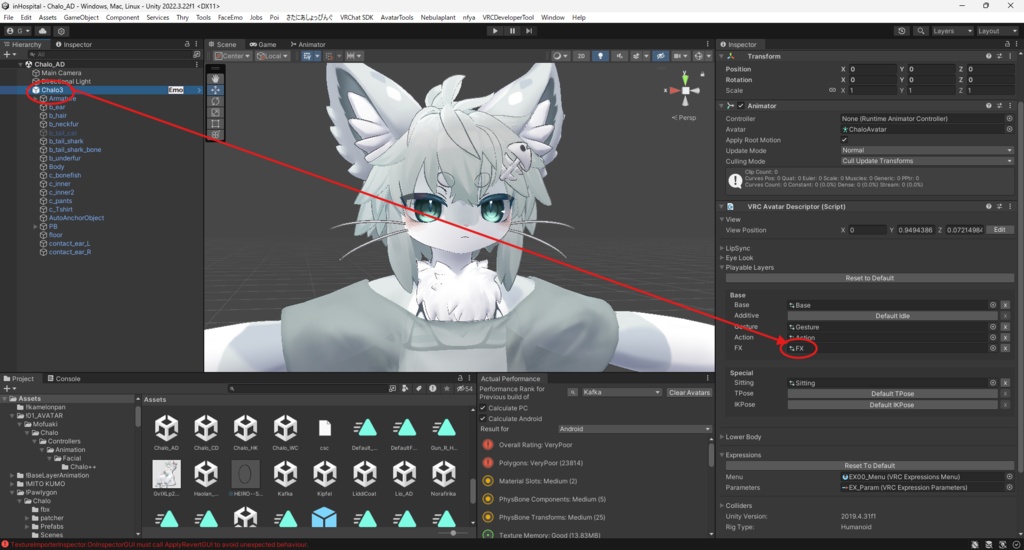
Task: Toggle scene lighting bulb icon
Action: (600, 56)
